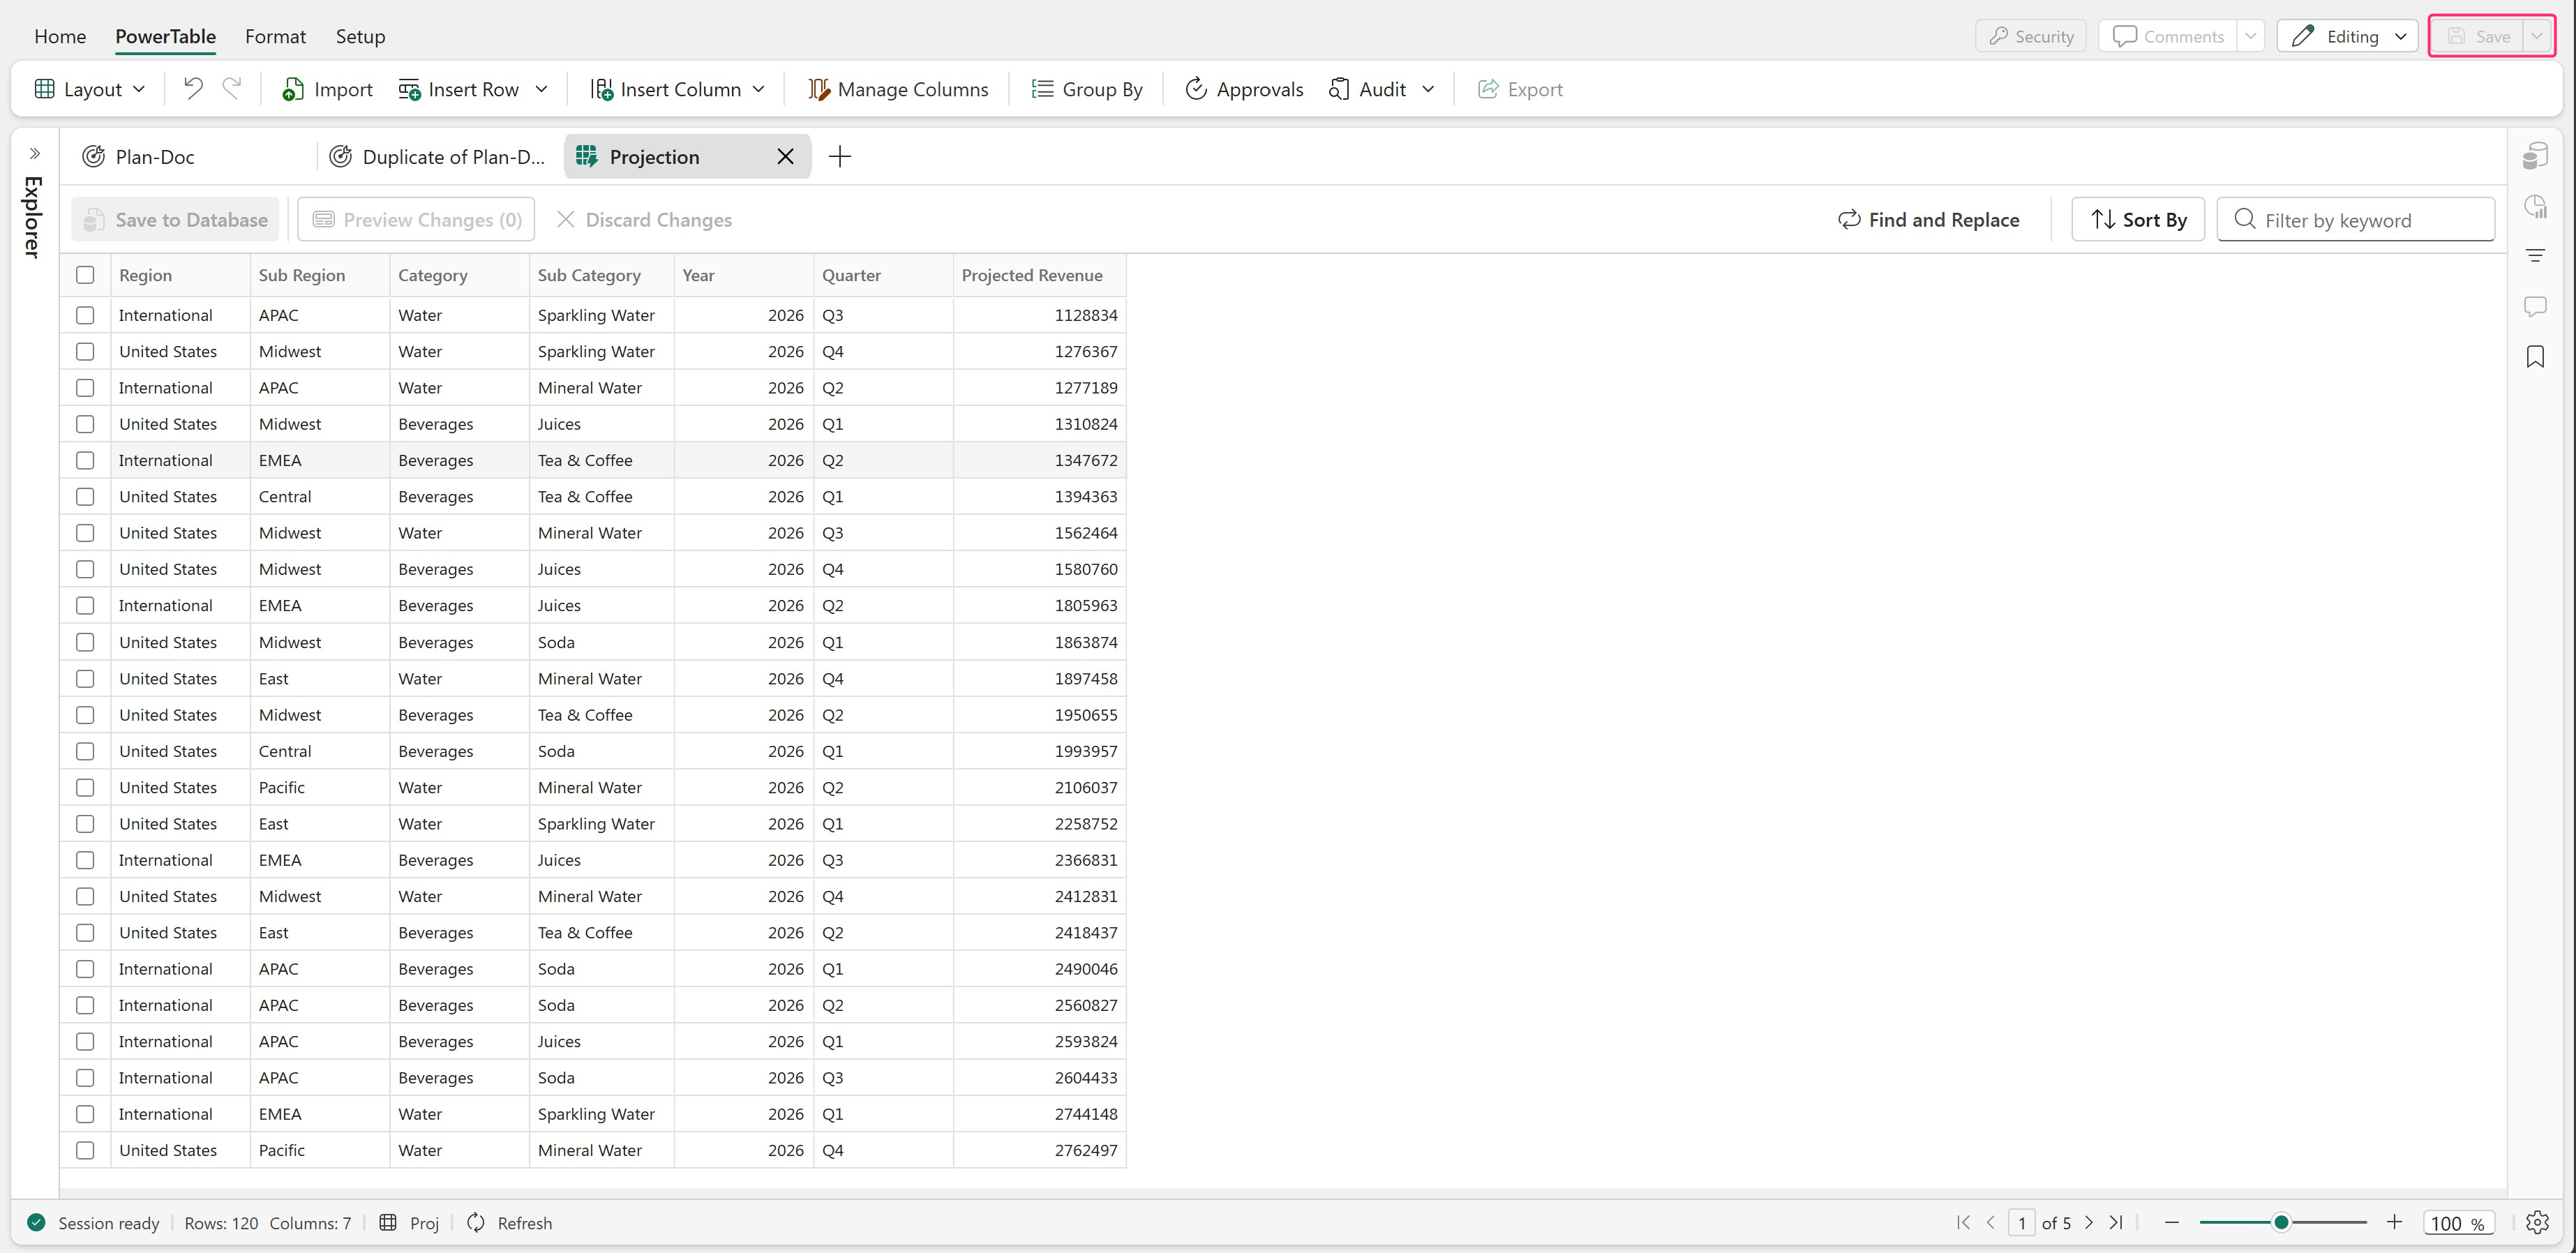Expand the Editing mode dropdown

(x=2400, y=36)
